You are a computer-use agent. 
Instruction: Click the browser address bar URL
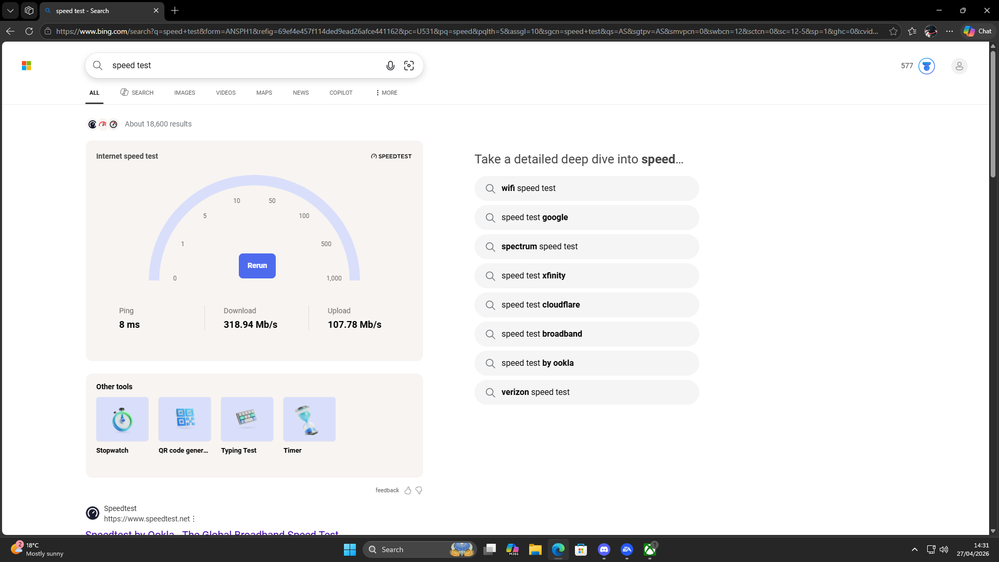465,31
